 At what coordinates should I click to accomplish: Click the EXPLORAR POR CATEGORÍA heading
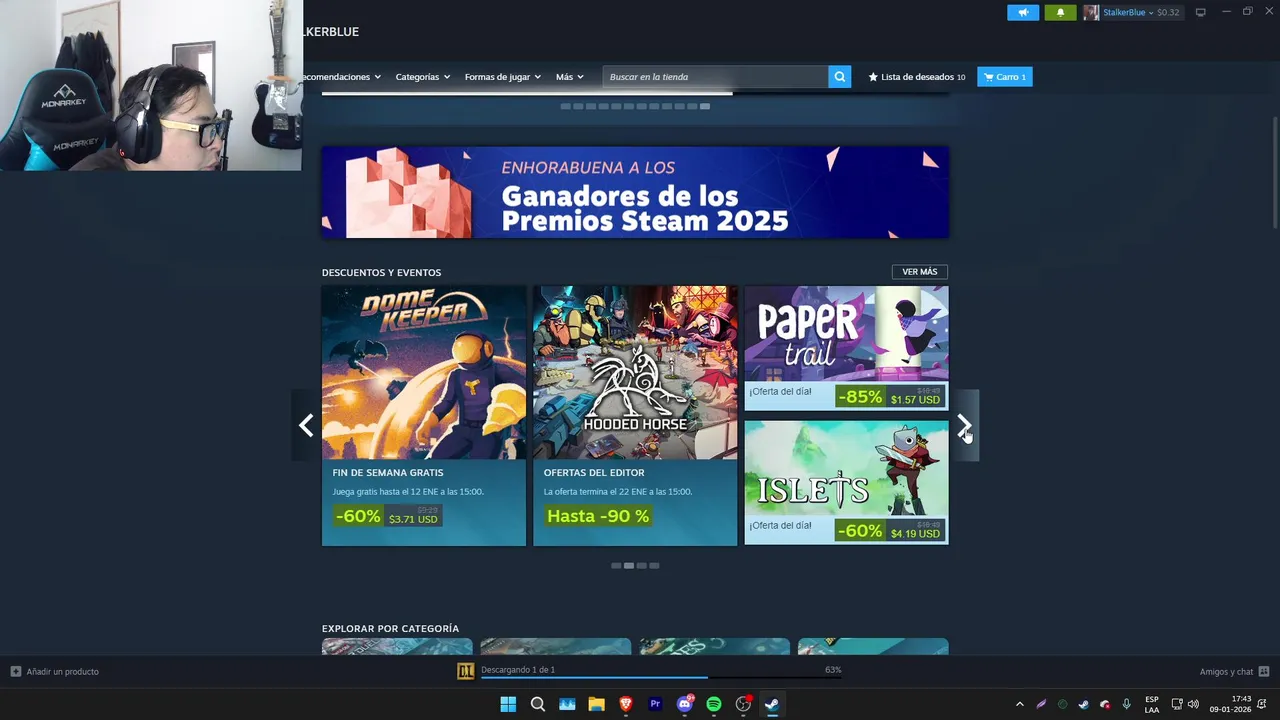390,629
